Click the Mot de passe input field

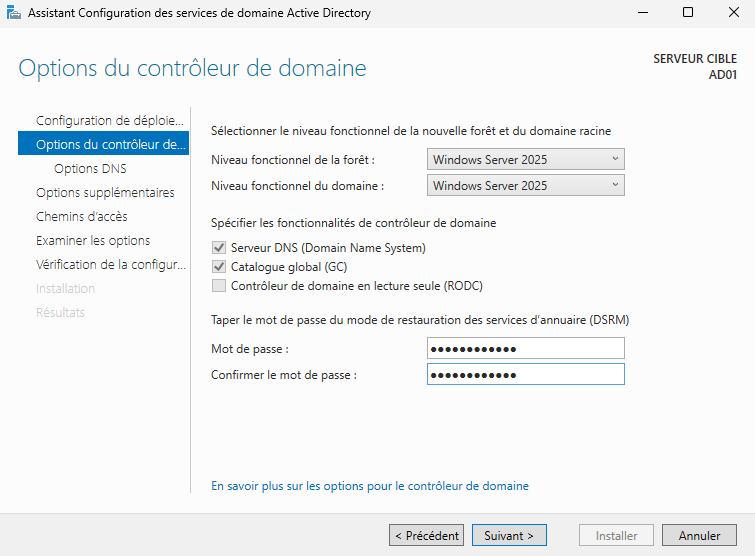pos(525,348)
